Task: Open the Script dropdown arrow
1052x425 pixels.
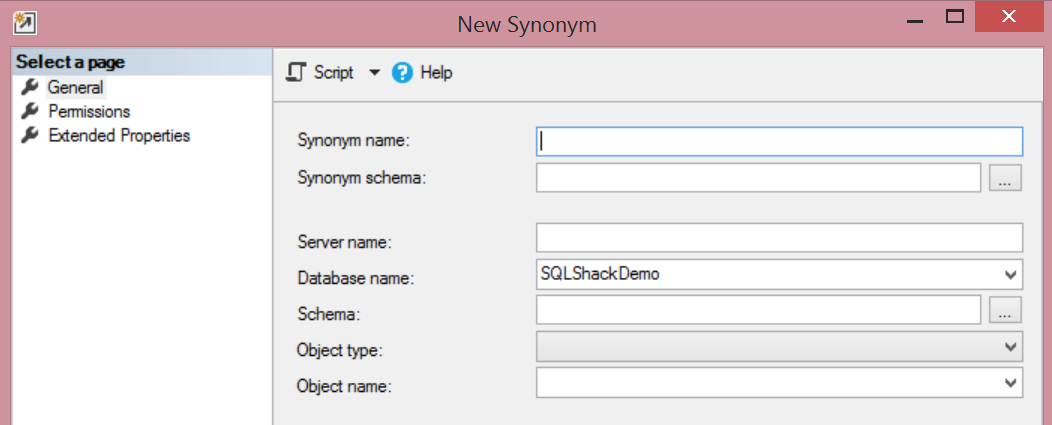Action: 374,72
